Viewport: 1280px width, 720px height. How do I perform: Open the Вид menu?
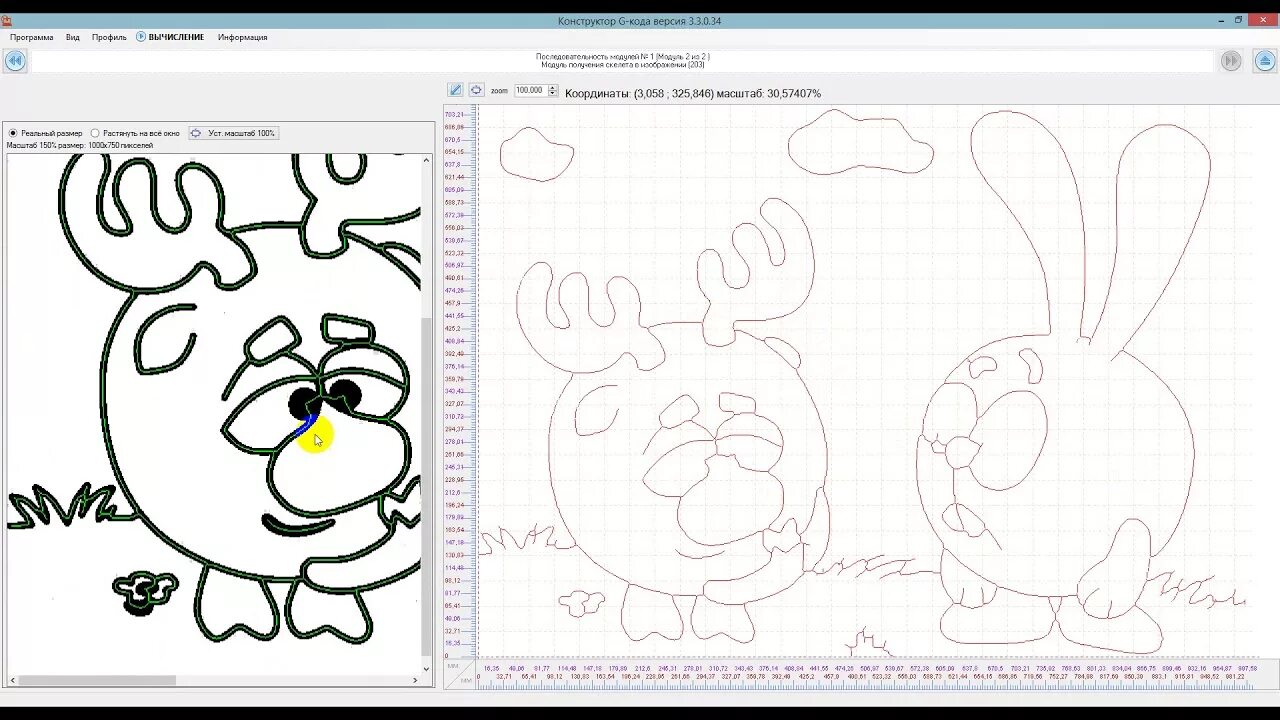pos(73,37)
